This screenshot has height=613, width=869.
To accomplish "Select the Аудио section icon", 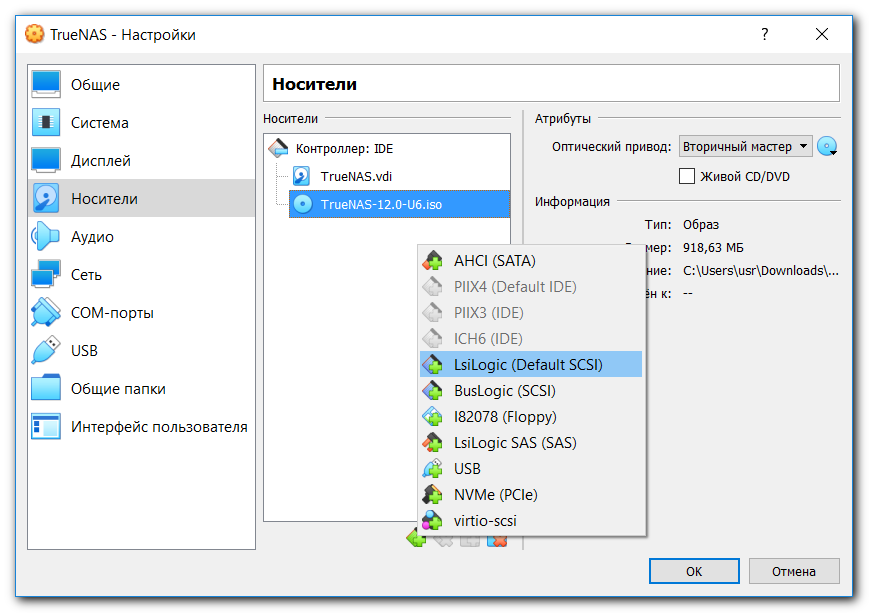I will 46,237.
